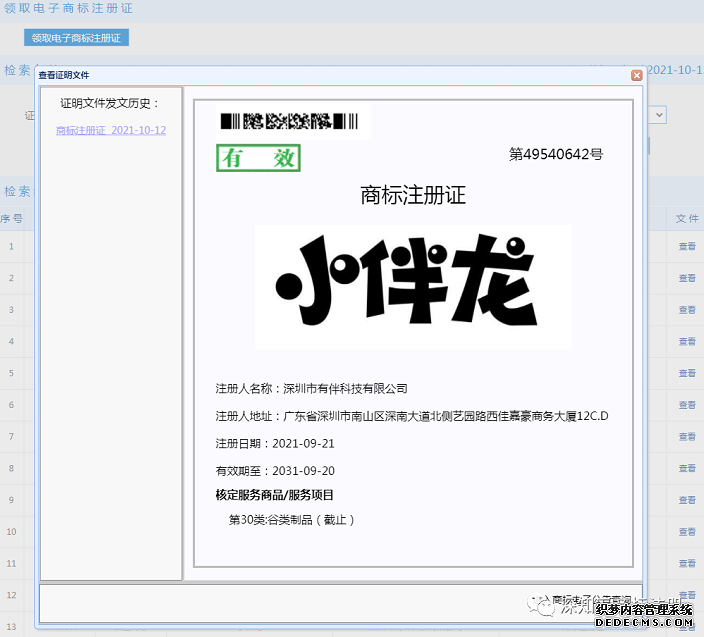The width and height of the screenshot is (704, 637).
Task: Open the 商标注册证_2021-10-12 history link
Action: (x=111, y=130)
